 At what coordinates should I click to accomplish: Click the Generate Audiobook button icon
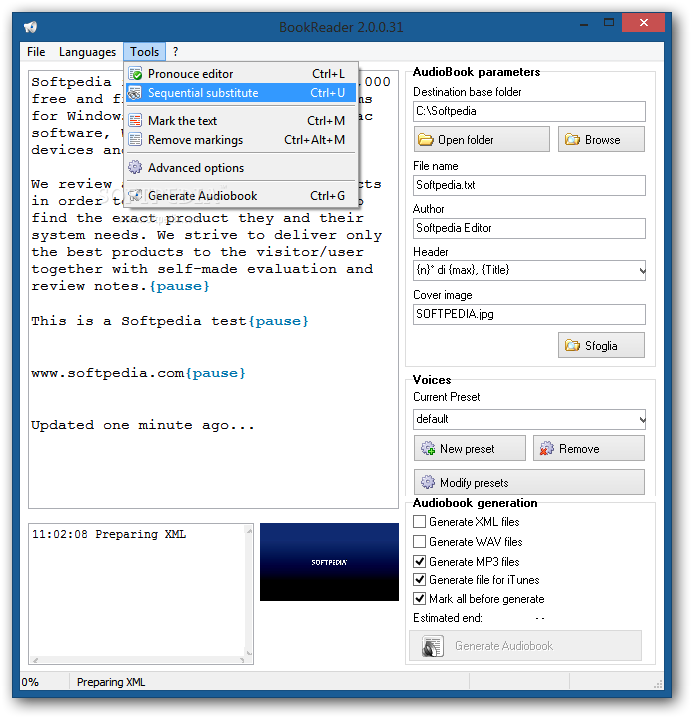[x=432, y=646]
